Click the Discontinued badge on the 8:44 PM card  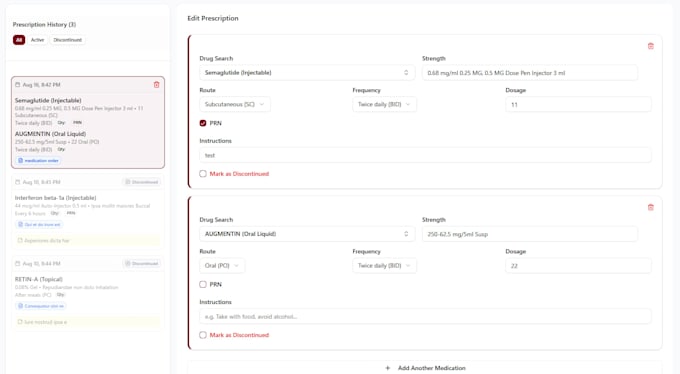click(141, 263)
